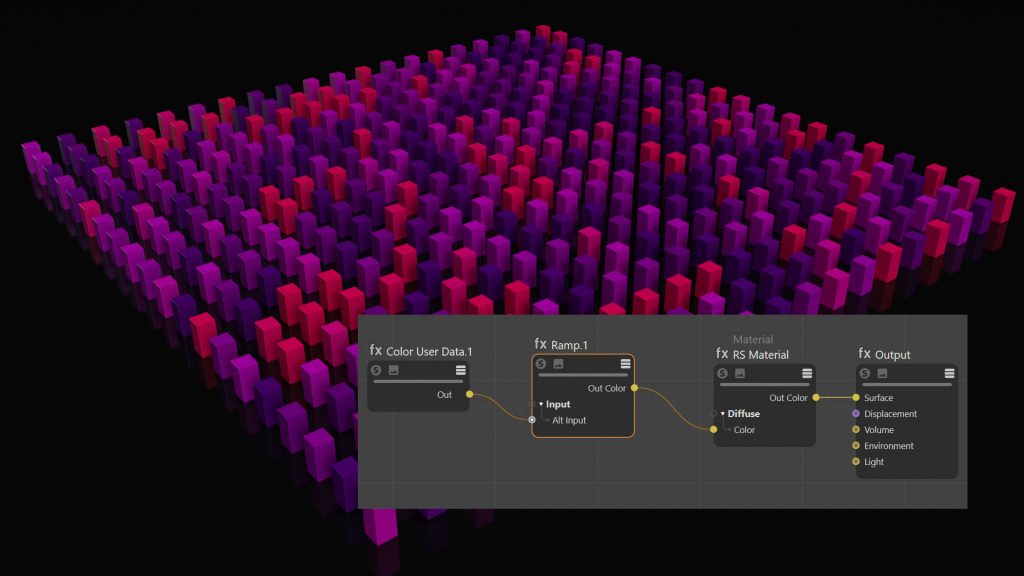Select the Color User Data.1 node title
Screen dimensions: 1024x576
tap(429, 351)
